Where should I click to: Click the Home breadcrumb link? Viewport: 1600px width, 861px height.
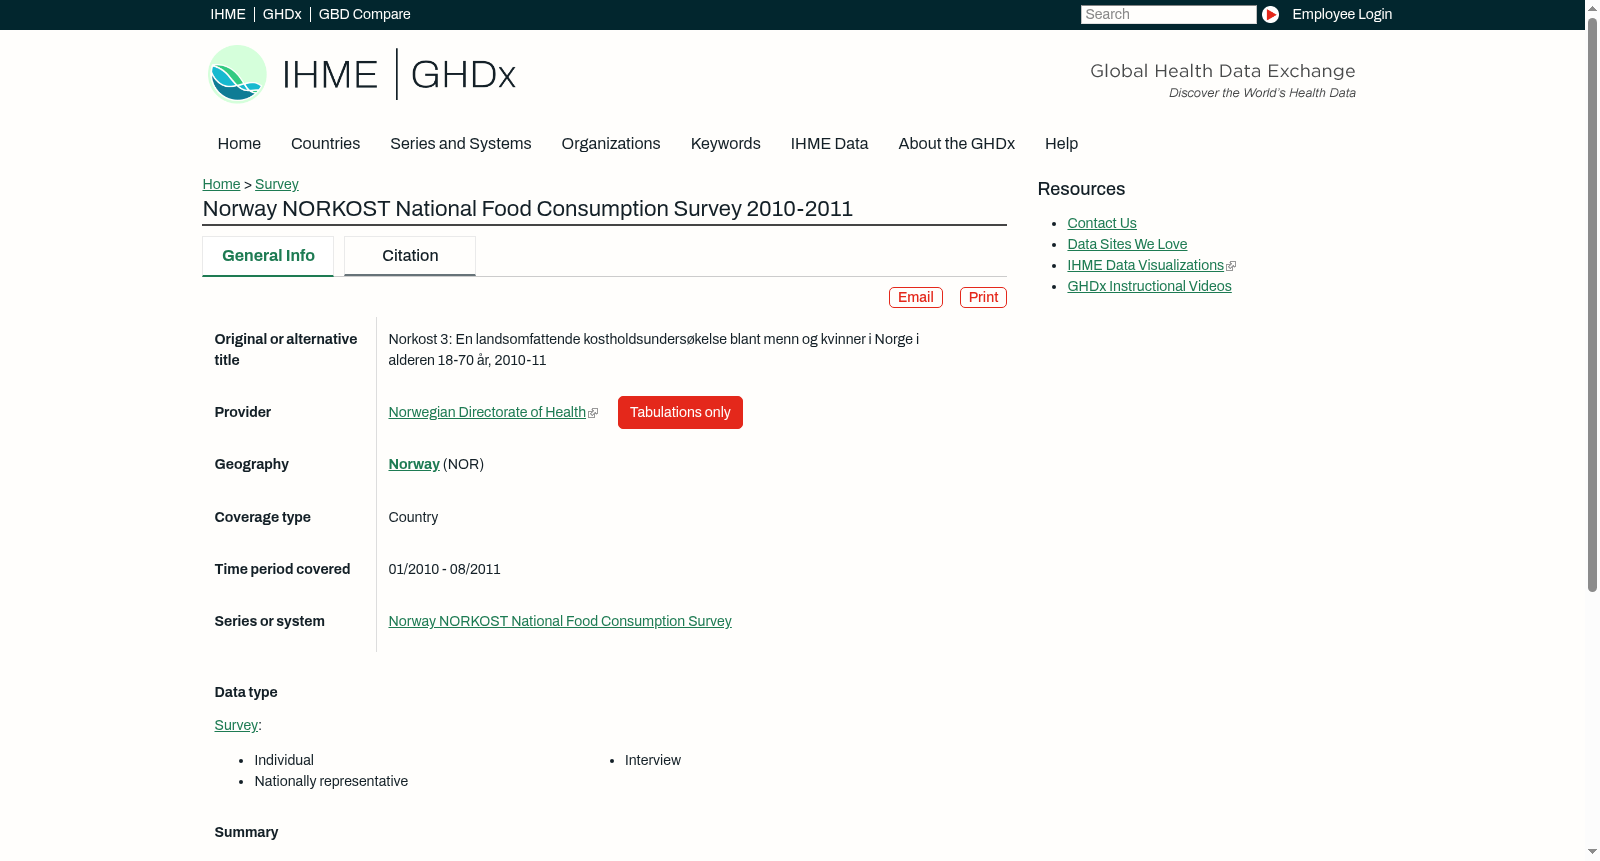(x=221, y=184)
